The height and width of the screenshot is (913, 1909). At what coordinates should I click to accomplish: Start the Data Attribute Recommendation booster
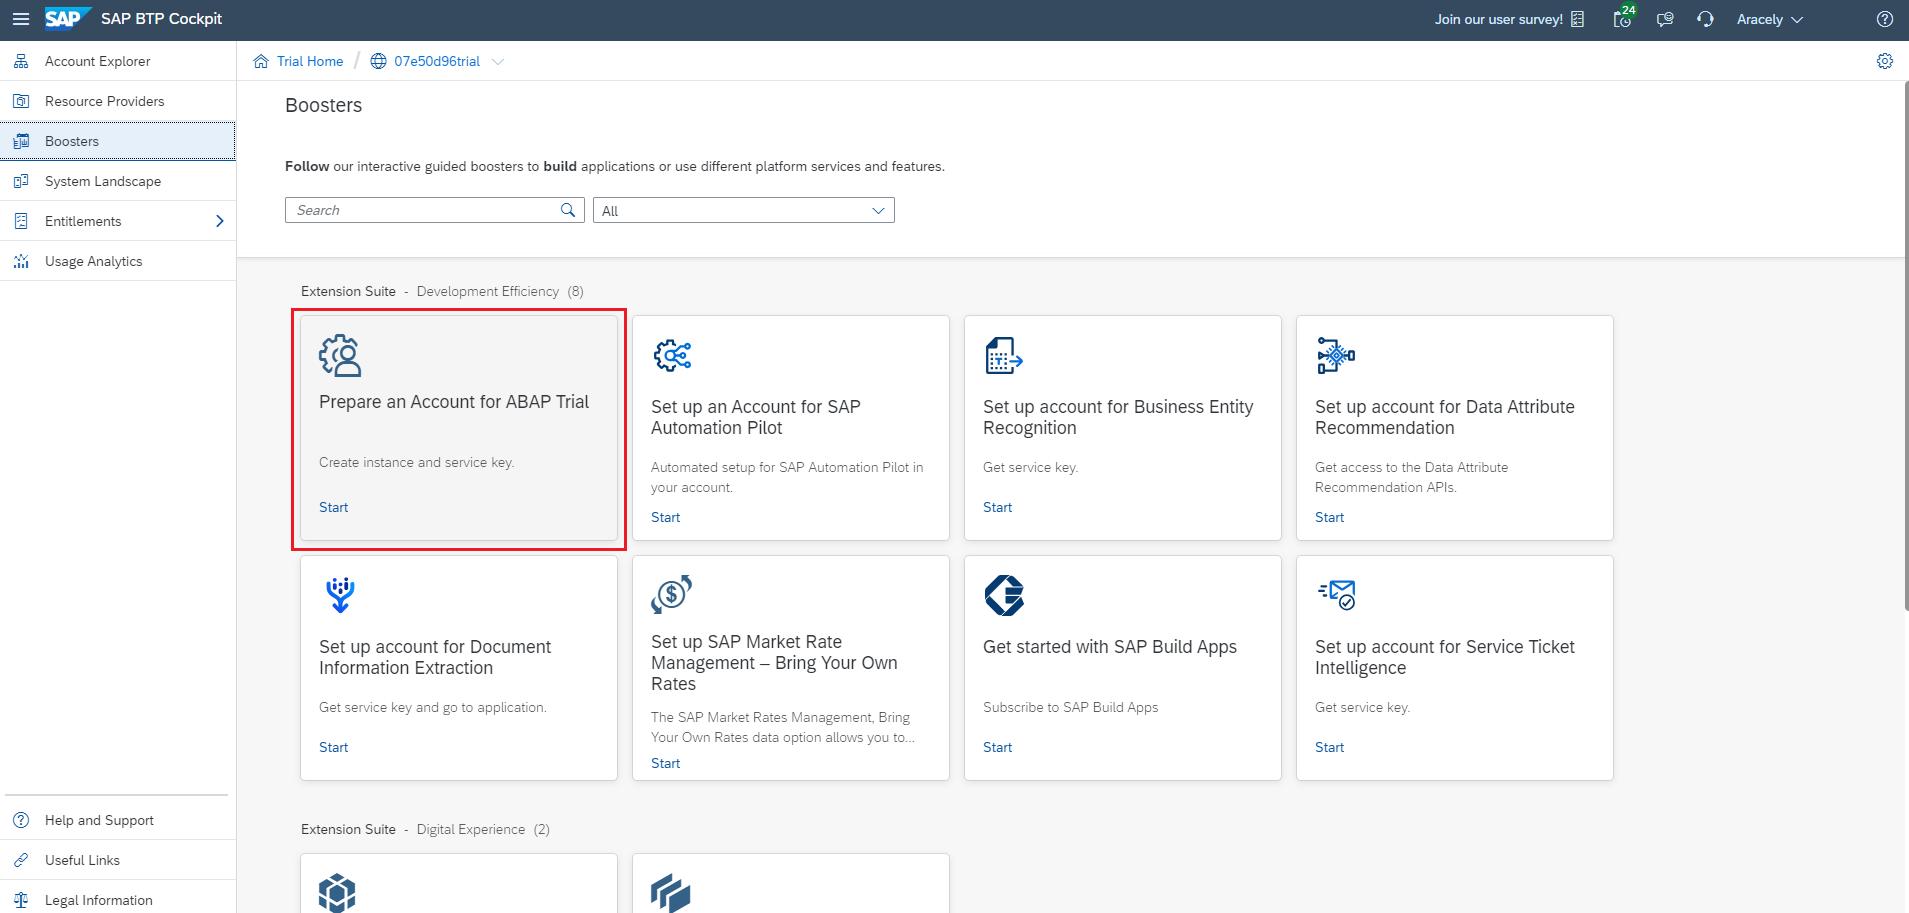coord(1329,517)
